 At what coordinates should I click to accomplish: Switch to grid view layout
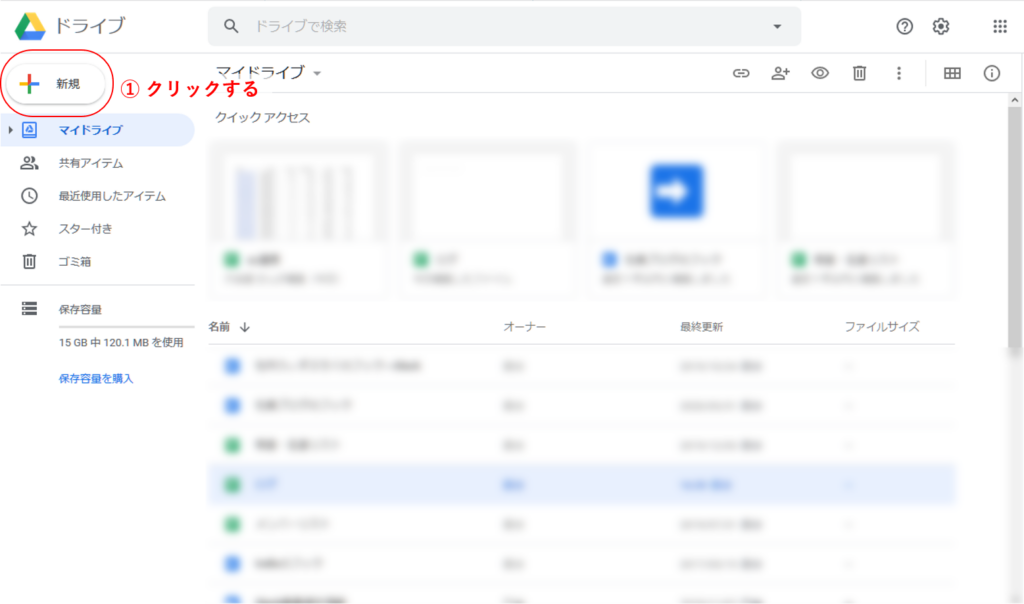952,73
